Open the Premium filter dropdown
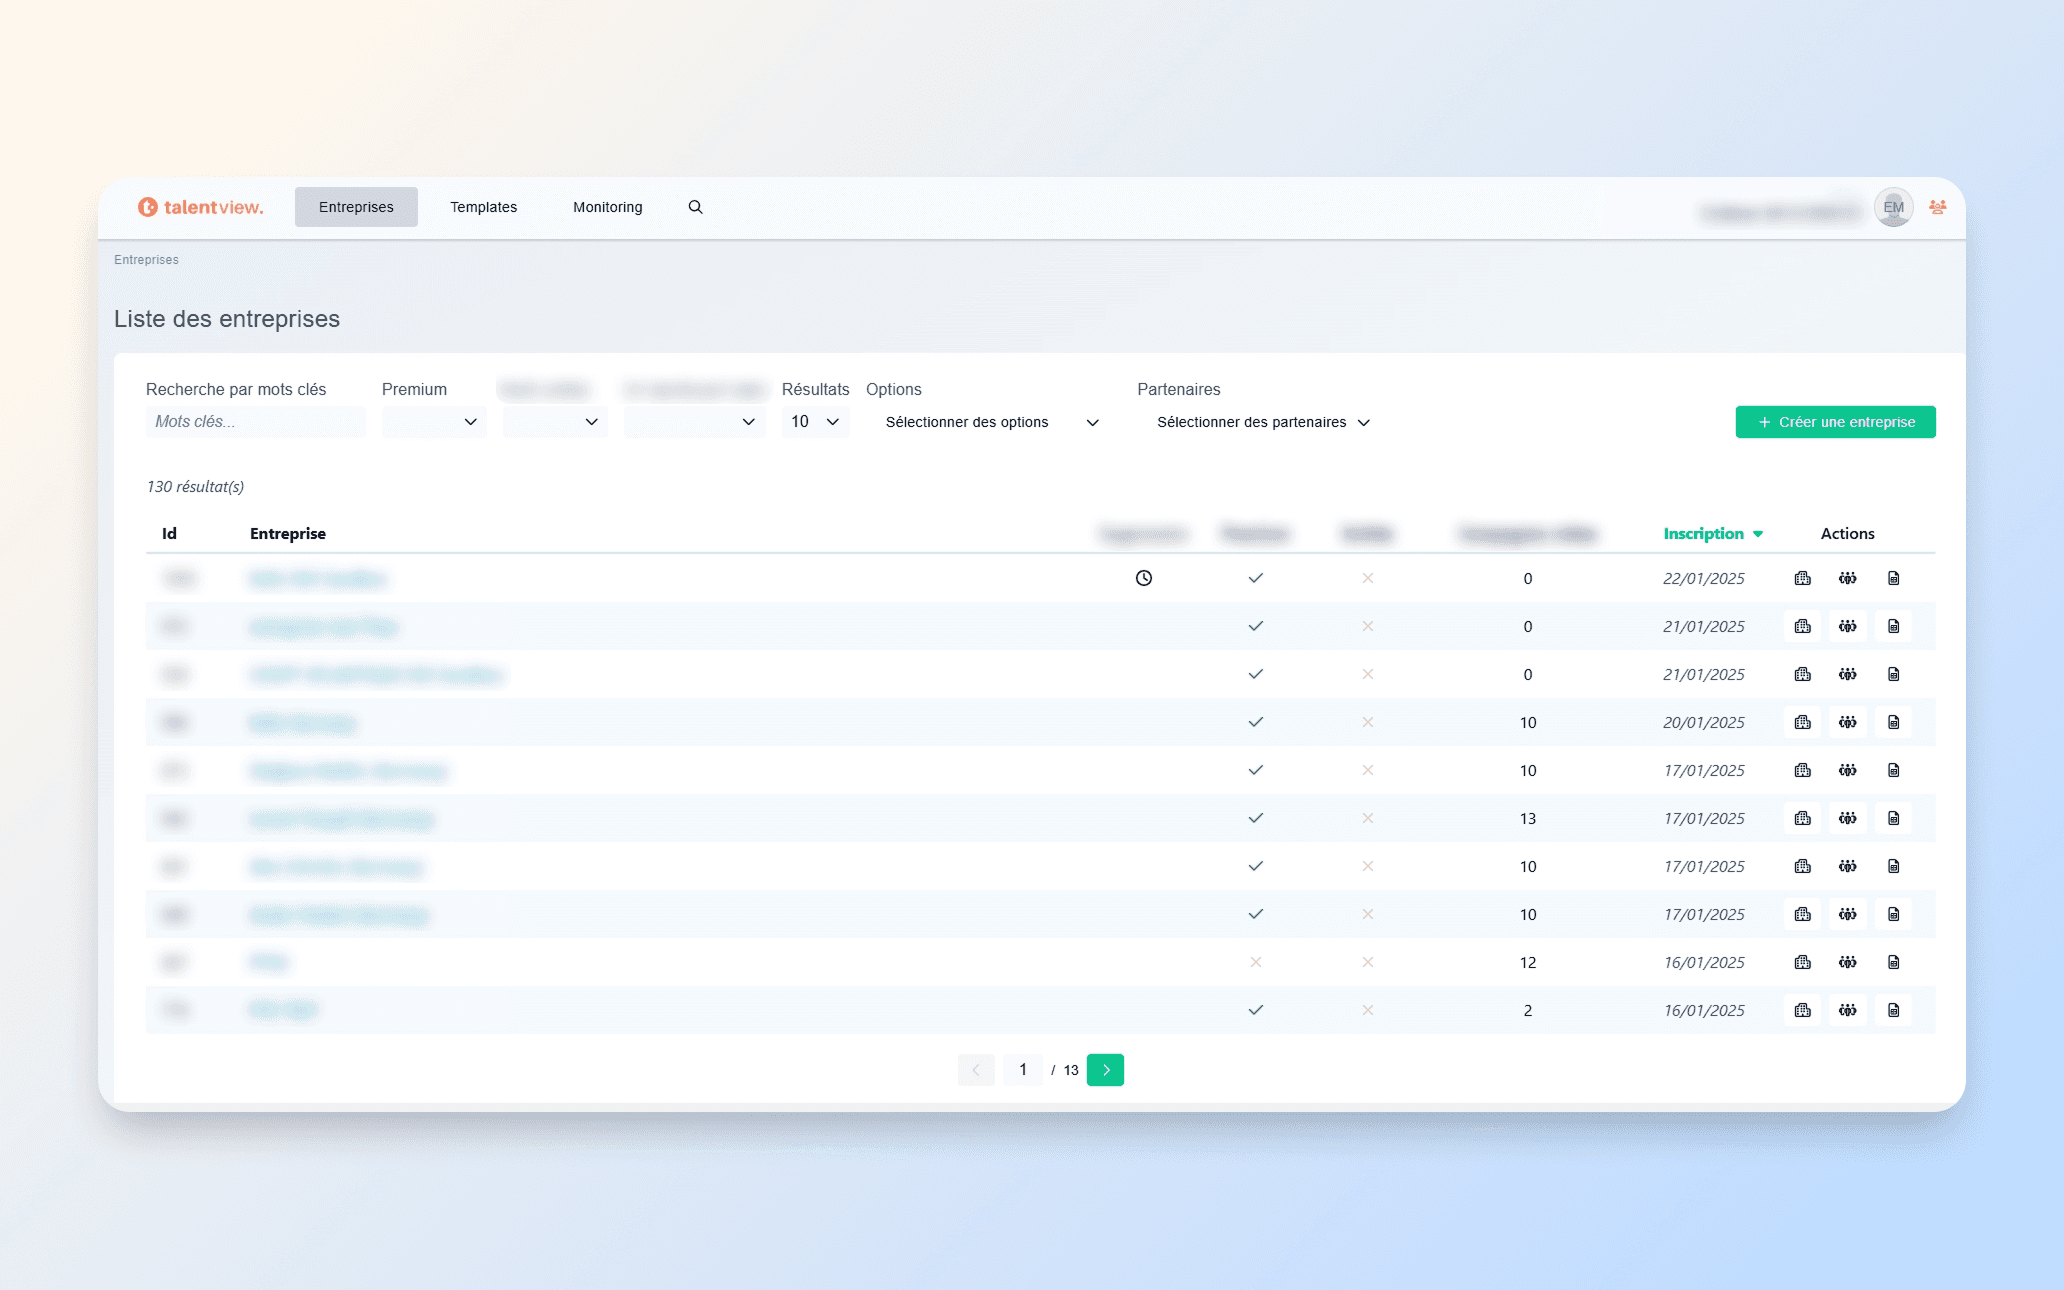The width and height of the screenshot is (2064, 1290). click(433, 422)
